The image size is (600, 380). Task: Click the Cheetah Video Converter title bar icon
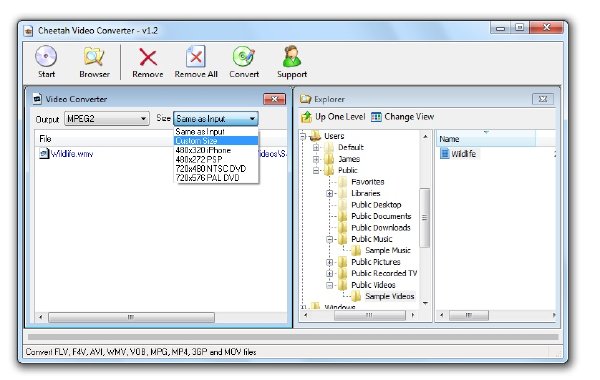pos(28,31)
